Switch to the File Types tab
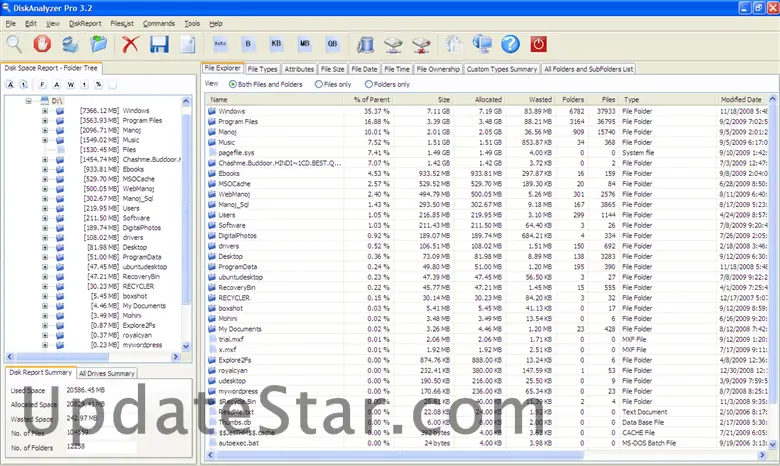Screen dimensions: 780x466 pyautogui.click(x=262, y=69)
